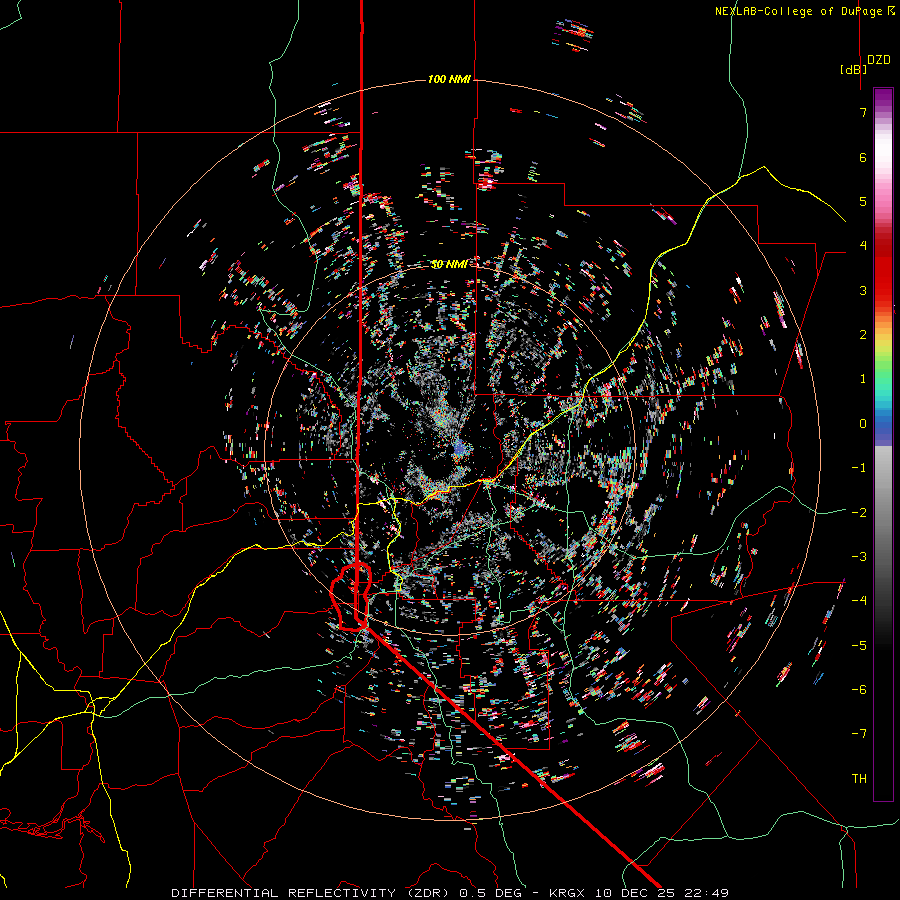Click the 5 value on color scale

click(863, 201)
